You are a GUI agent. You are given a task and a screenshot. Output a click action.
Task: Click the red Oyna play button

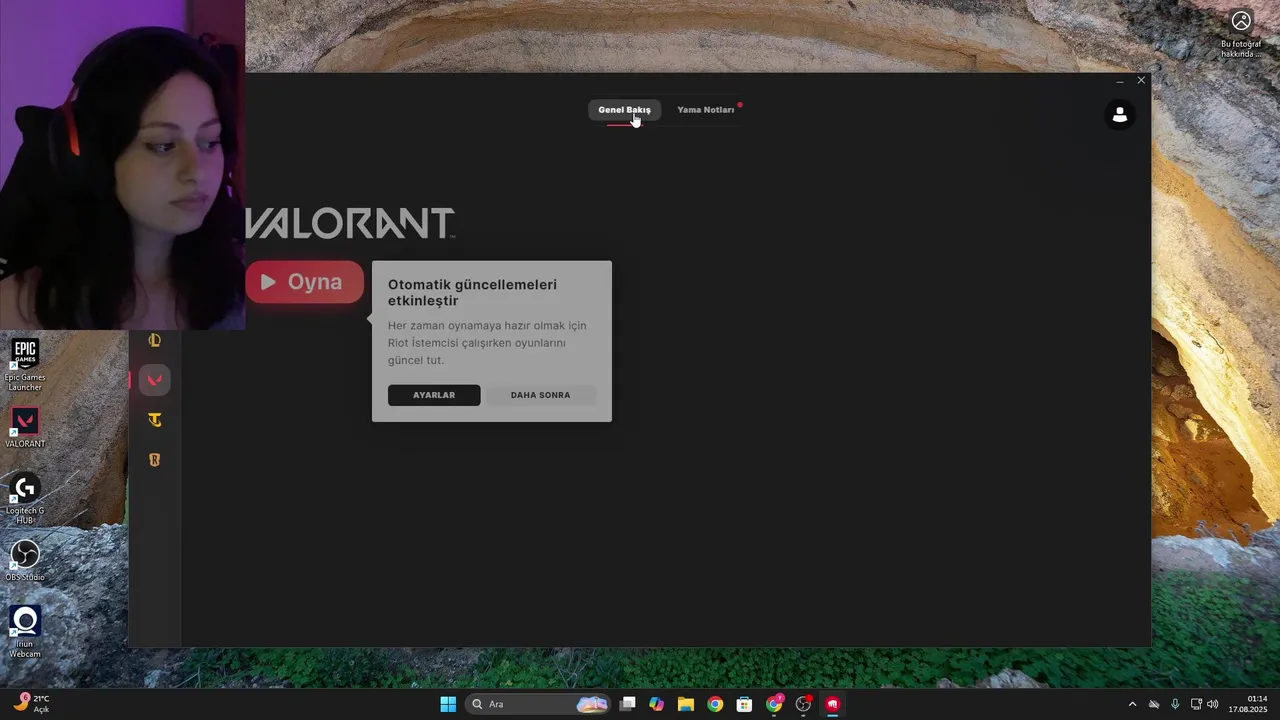(305, 282)
